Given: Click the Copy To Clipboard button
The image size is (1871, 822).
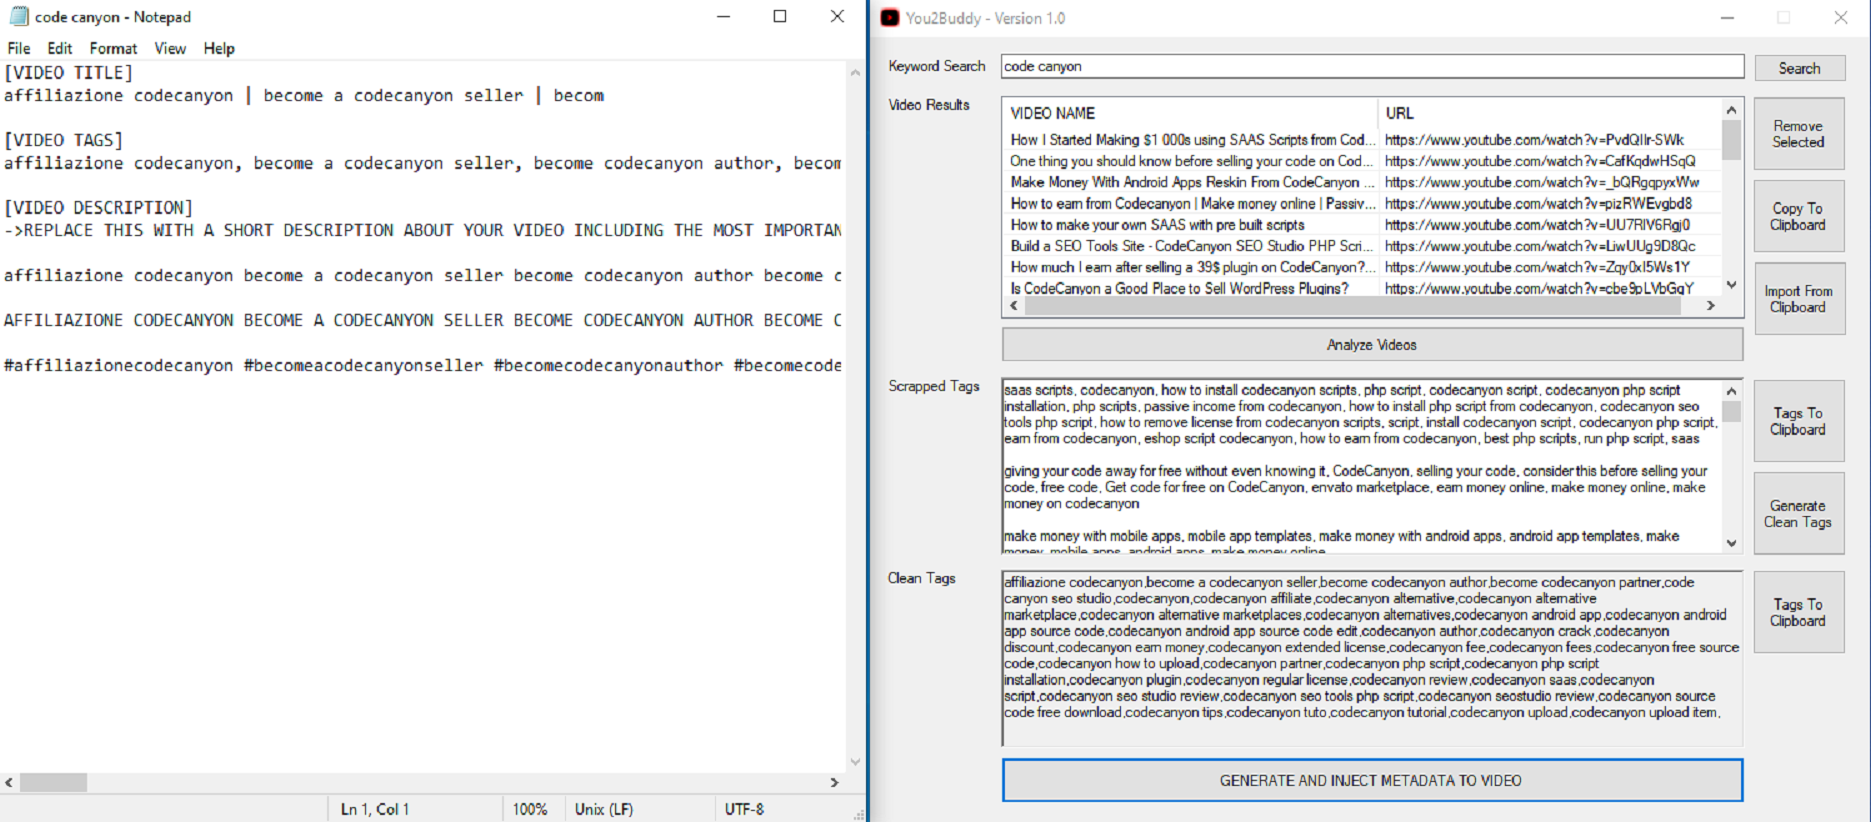Looking at the screenshot, I should [1799, 216].
